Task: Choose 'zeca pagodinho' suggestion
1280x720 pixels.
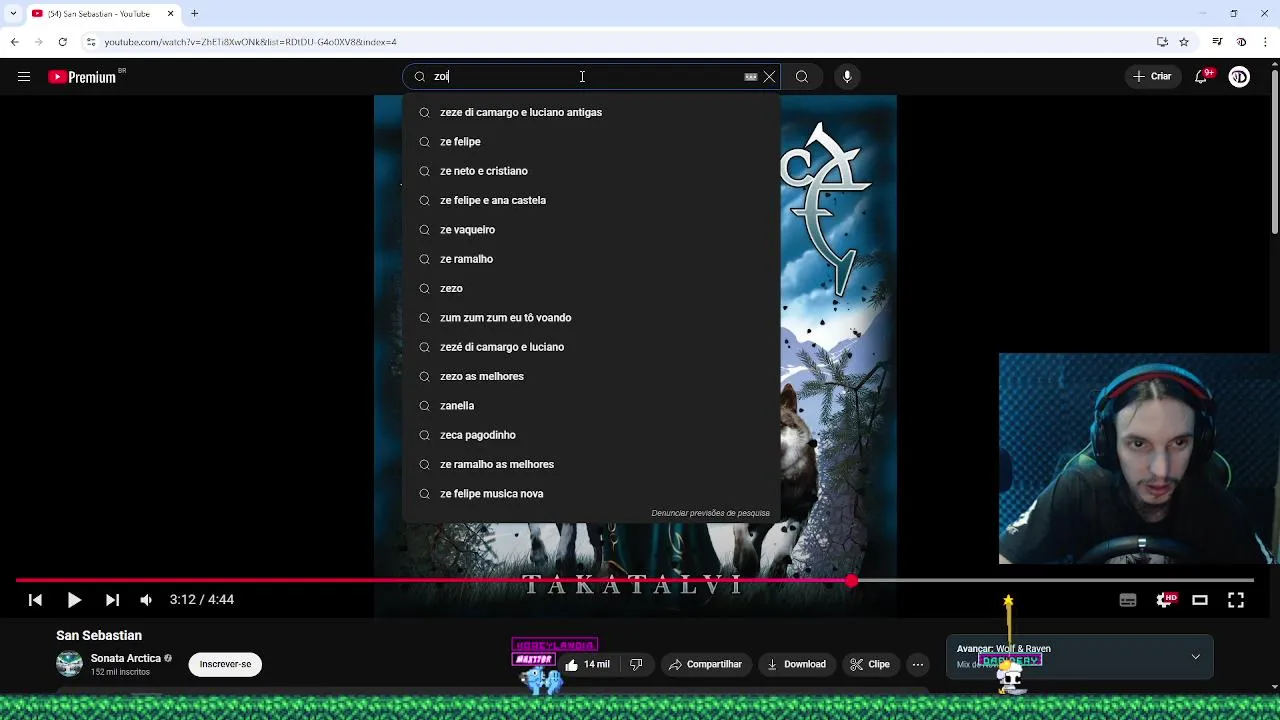Action: (591, 435)
